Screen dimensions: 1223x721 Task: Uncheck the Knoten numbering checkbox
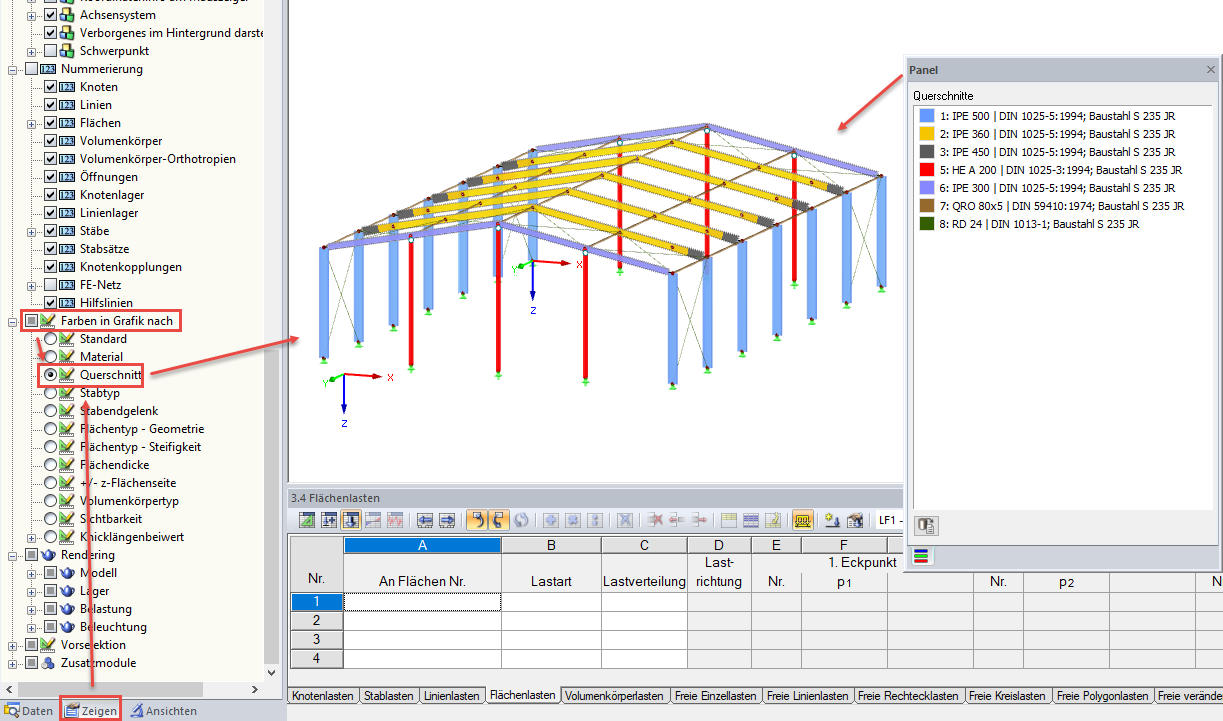tap(50, 87)
